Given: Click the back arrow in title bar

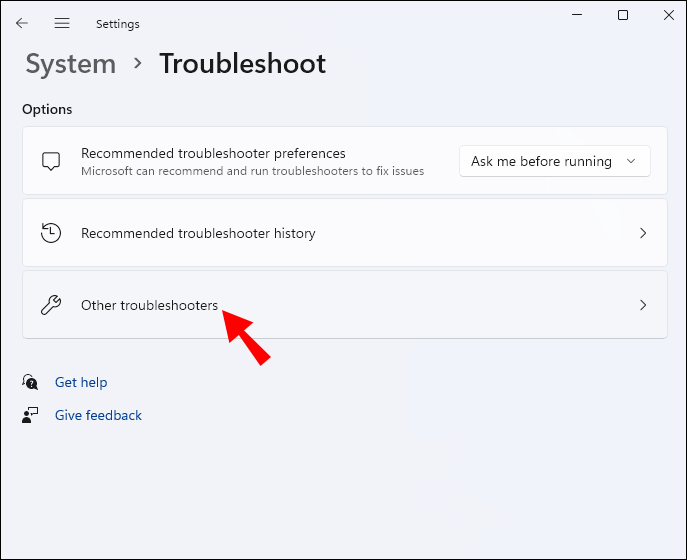Looking at the screenshot, I should tap(22, 23).
